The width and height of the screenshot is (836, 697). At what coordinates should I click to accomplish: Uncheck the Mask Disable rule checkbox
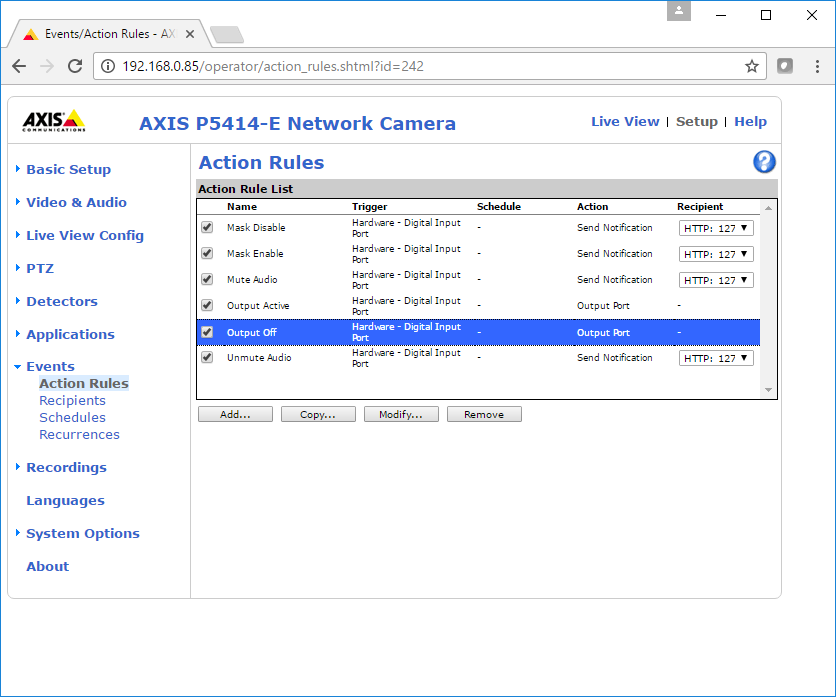coord(207,227)
